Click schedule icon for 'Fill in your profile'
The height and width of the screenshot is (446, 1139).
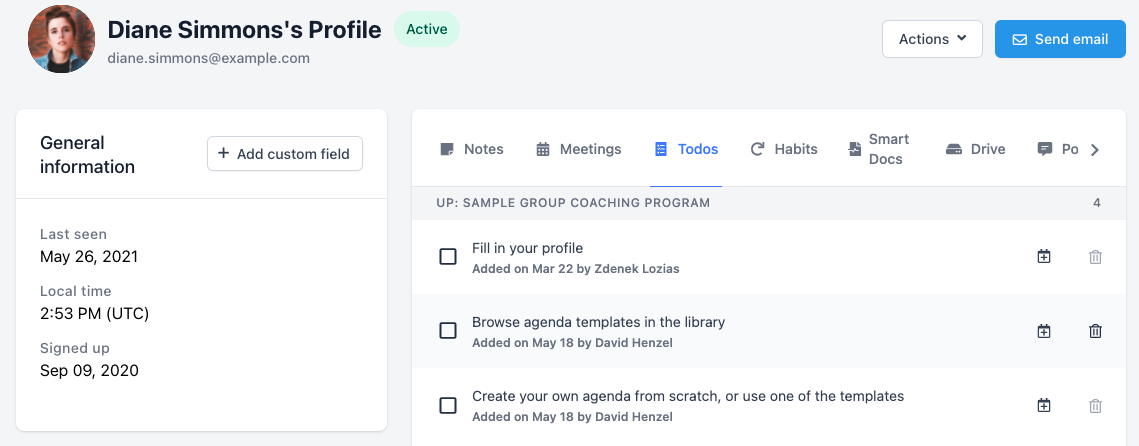coord(1044,257)
